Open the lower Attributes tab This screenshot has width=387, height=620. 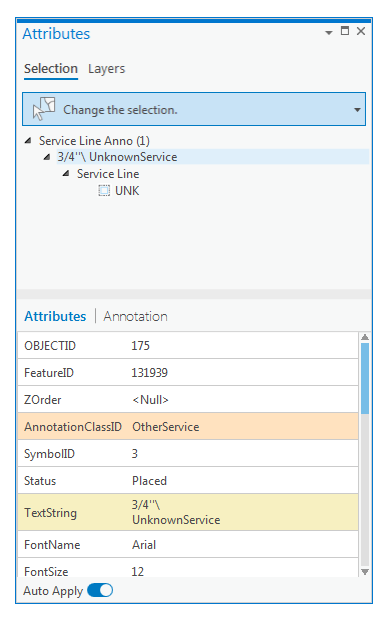(x=55, y=316)
